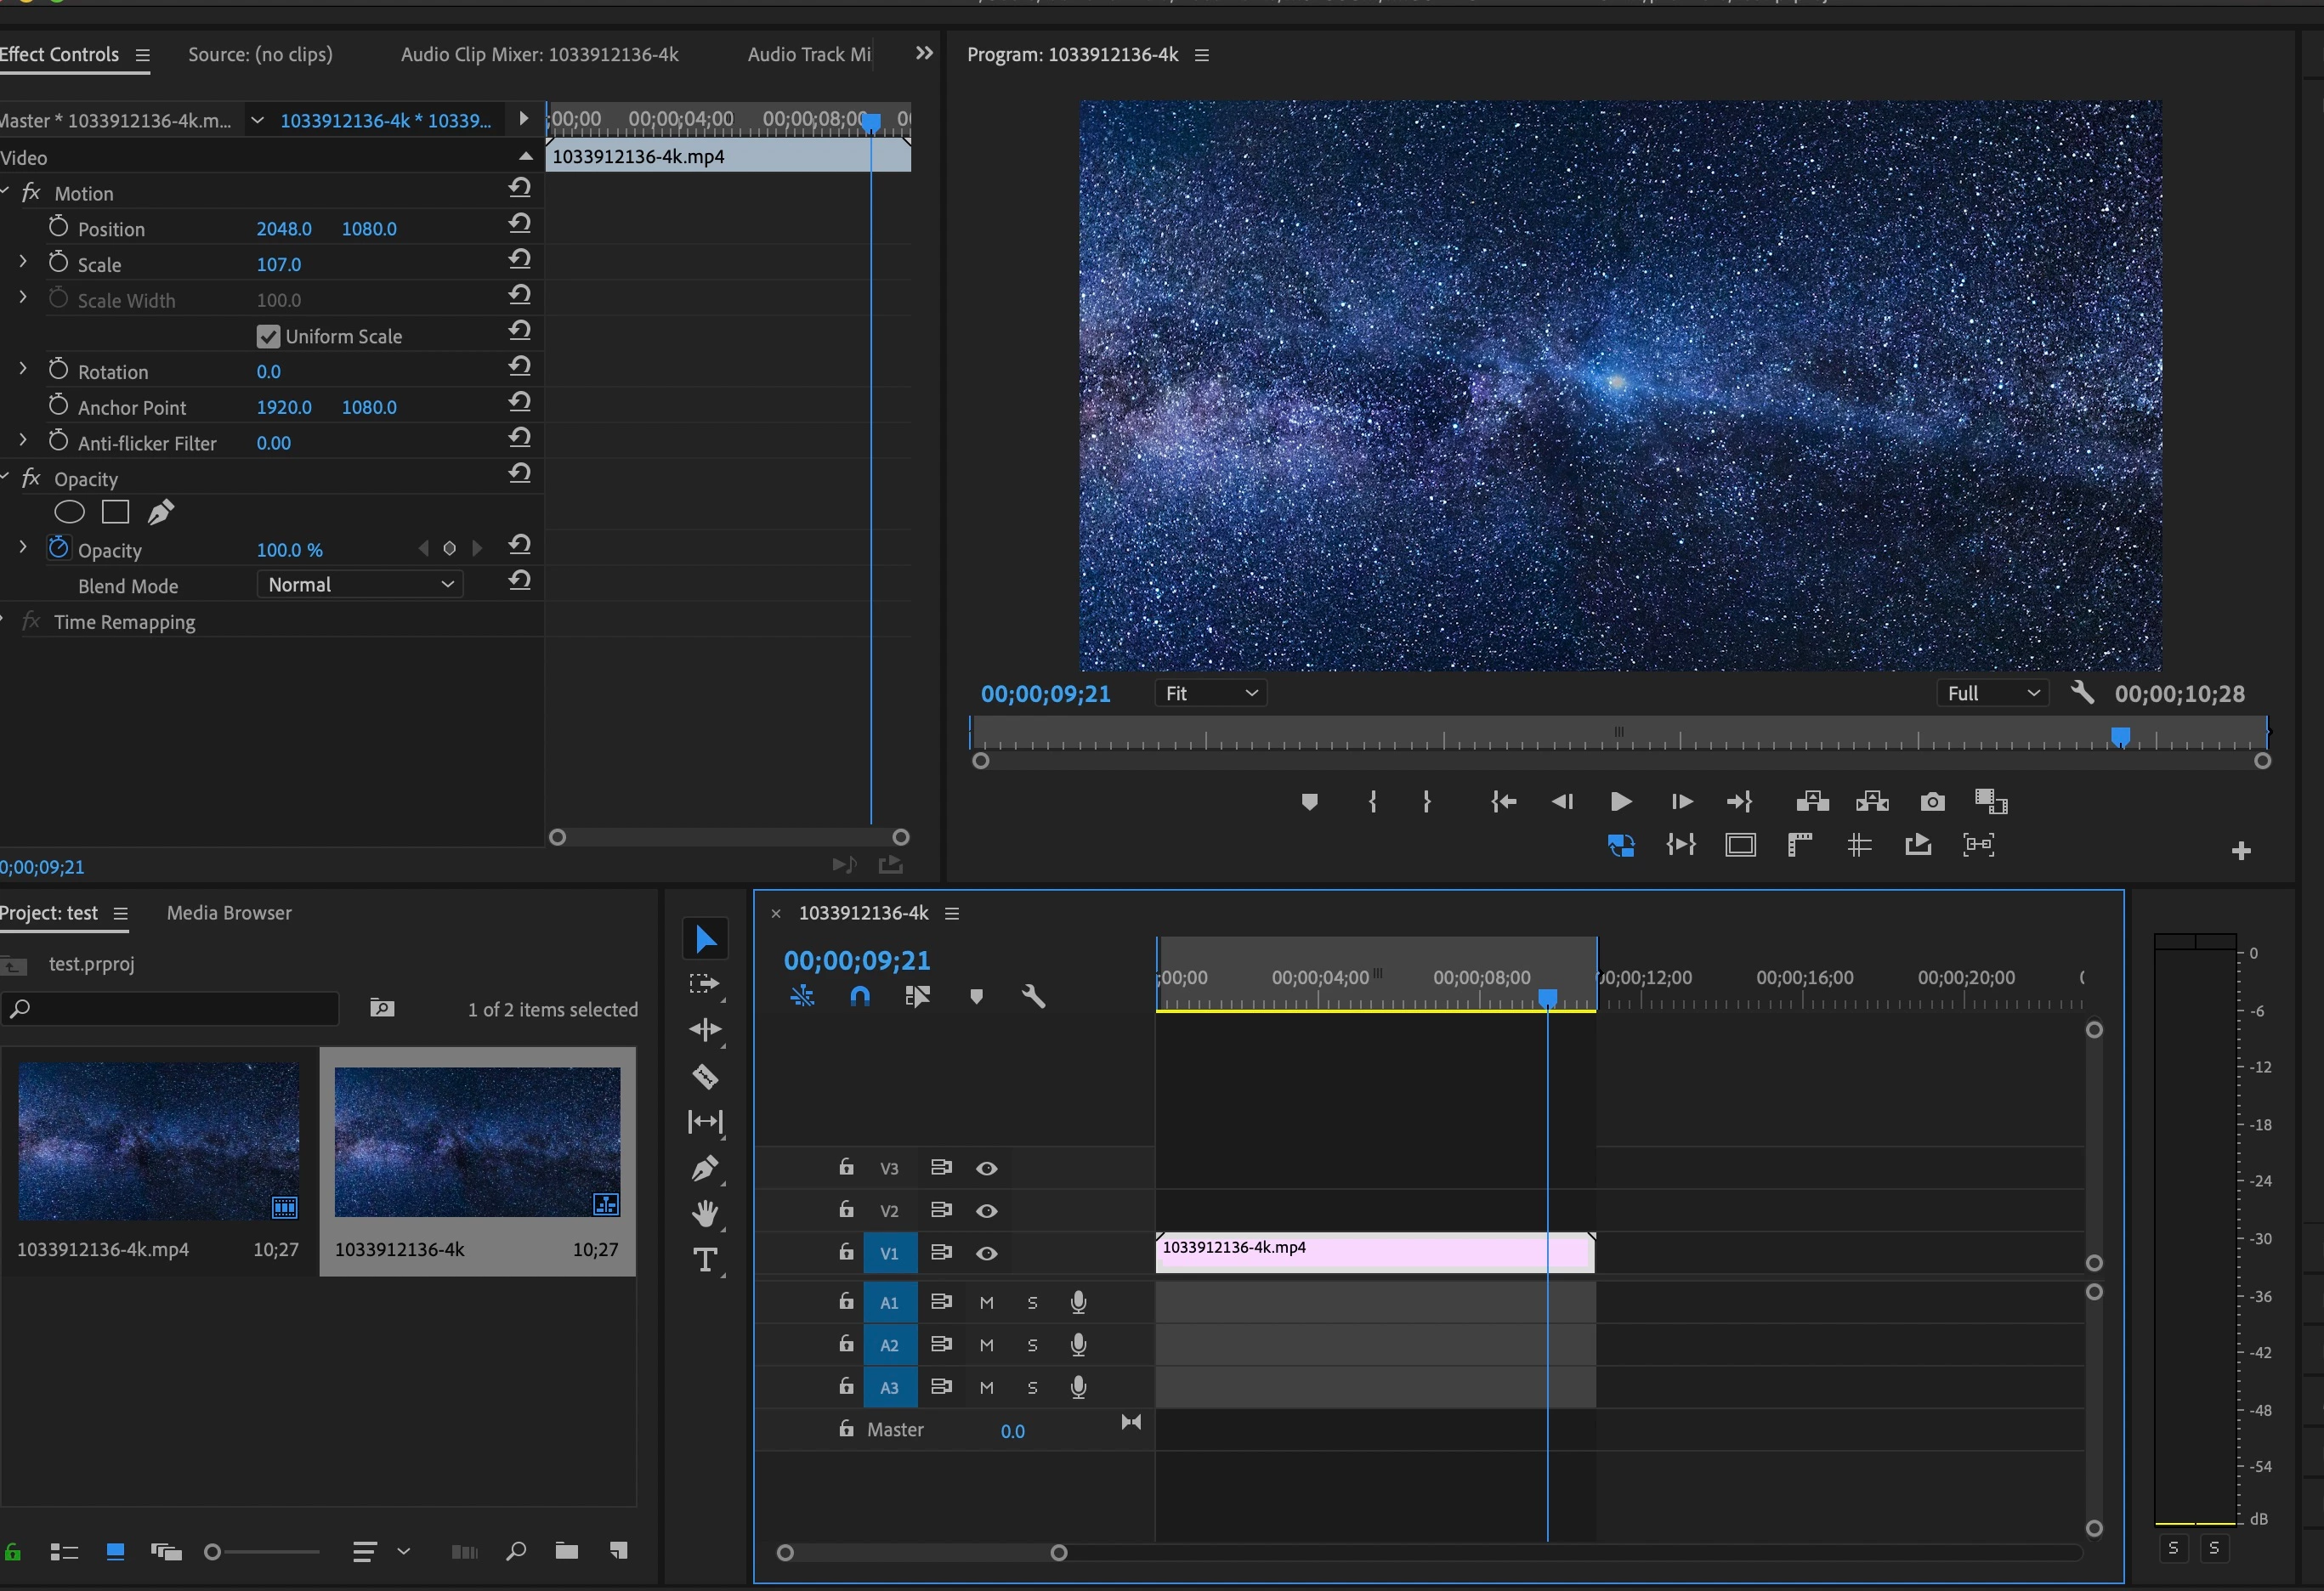2324x1591 pixels.
Task: Click the Scale value 107.0
Action: coord(278,265)
